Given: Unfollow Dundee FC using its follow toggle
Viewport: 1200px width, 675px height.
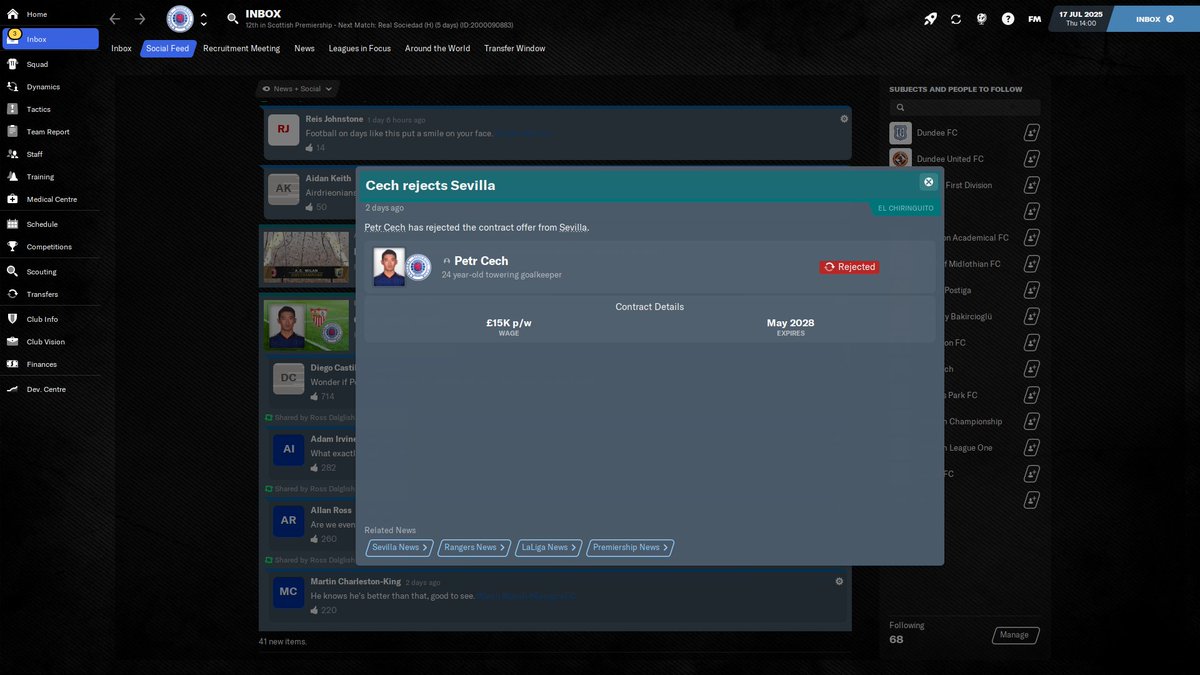Looking at the screenshot, I should 1031,131.
